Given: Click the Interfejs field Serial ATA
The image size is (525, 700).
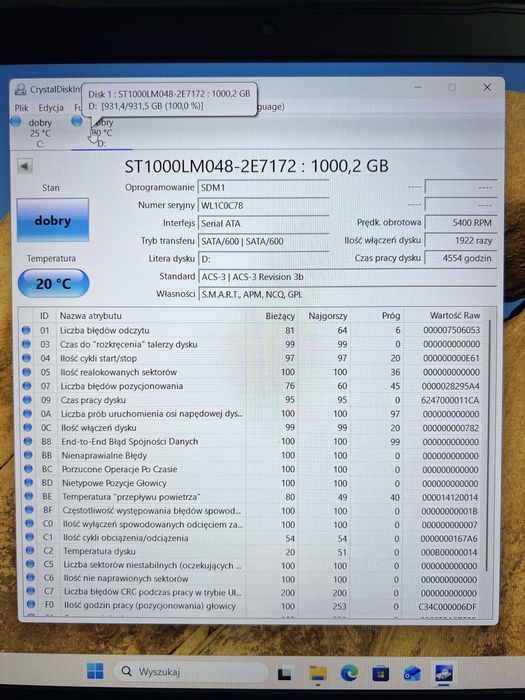Looking at the screenshot, I should coord(263,223).
